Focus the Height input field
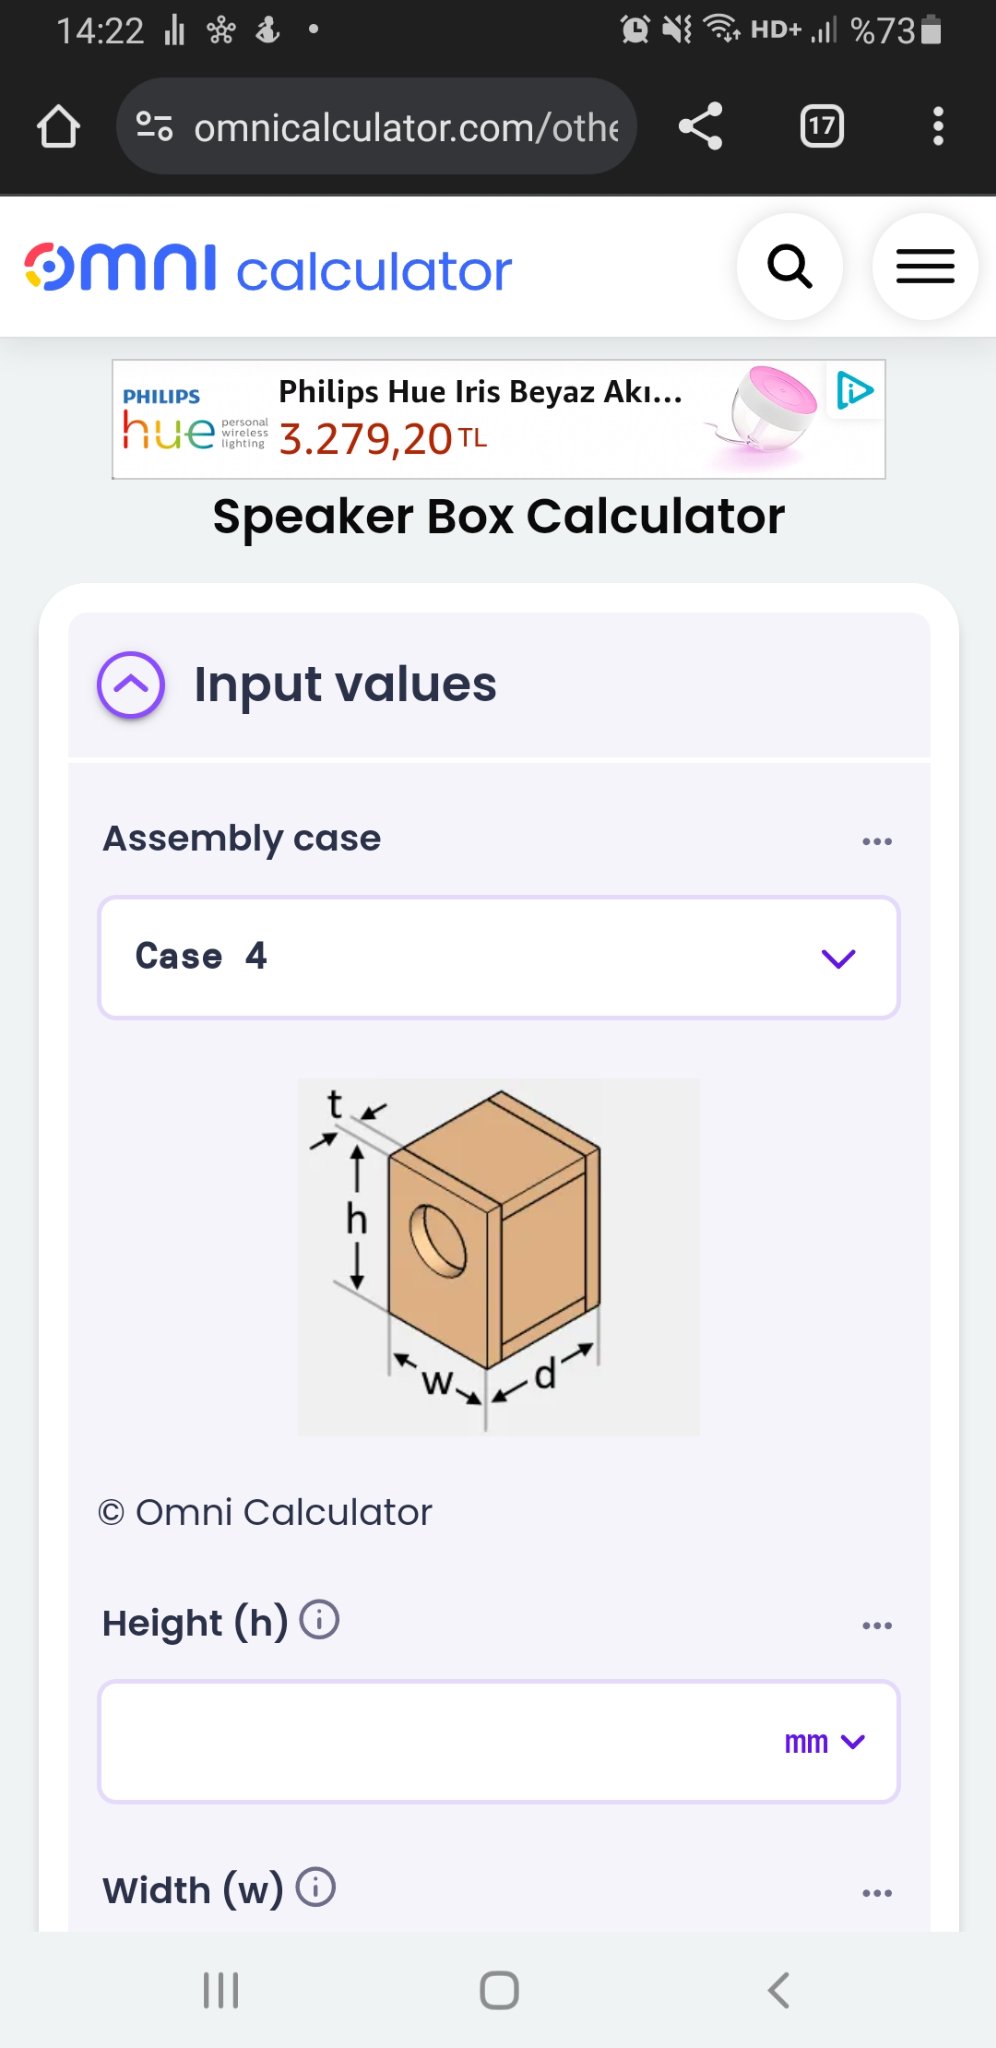This screenshot has height=2048, width=996. tap(440, 1742)
